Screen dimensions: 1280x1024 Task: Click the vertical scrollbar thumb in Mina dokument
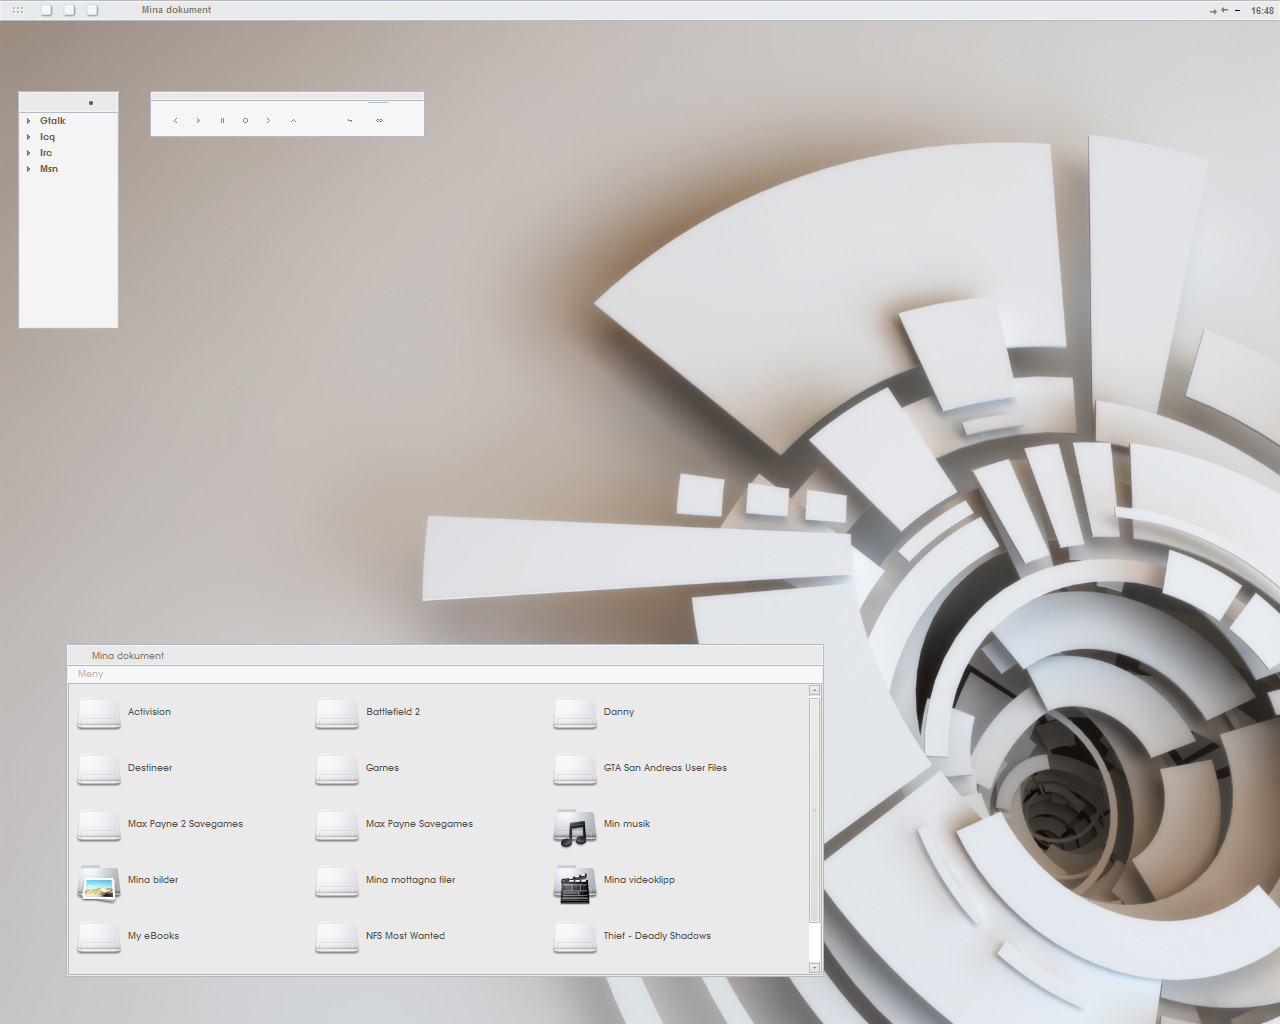(x=815, y=810)
